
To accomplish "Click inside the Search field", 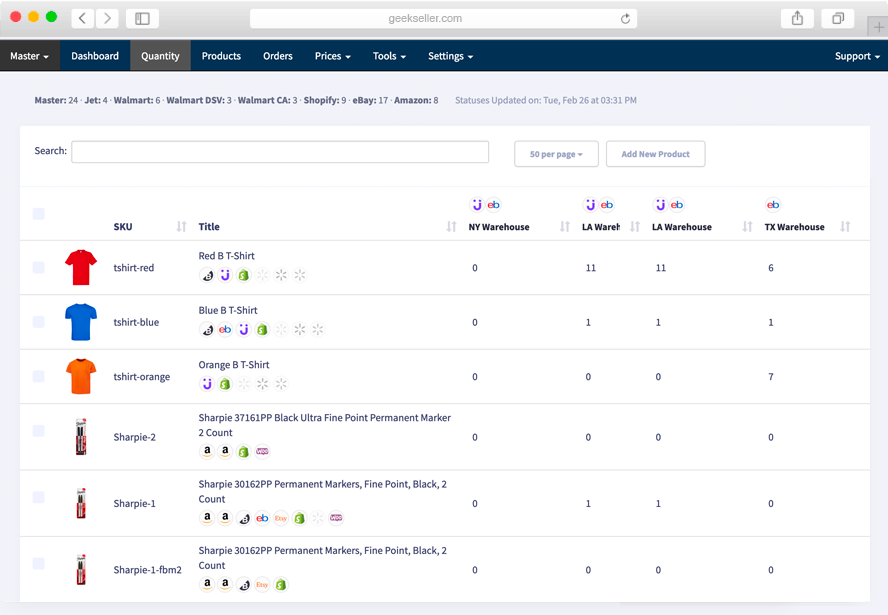I will point(280,152).
